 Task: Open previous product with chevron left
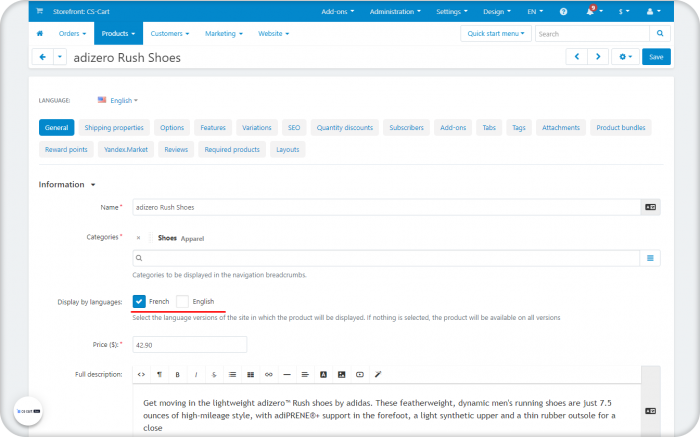pyautogui.click(x=576, y=57)
